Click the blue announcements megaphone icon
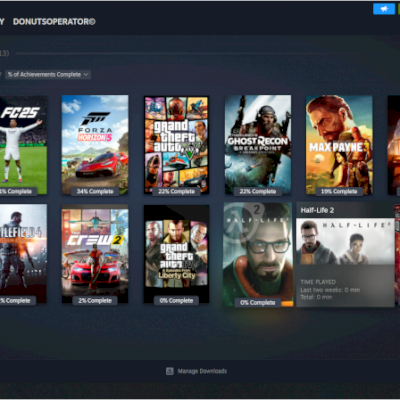Screen dimensions: 400x400 [x=384, y=9]
